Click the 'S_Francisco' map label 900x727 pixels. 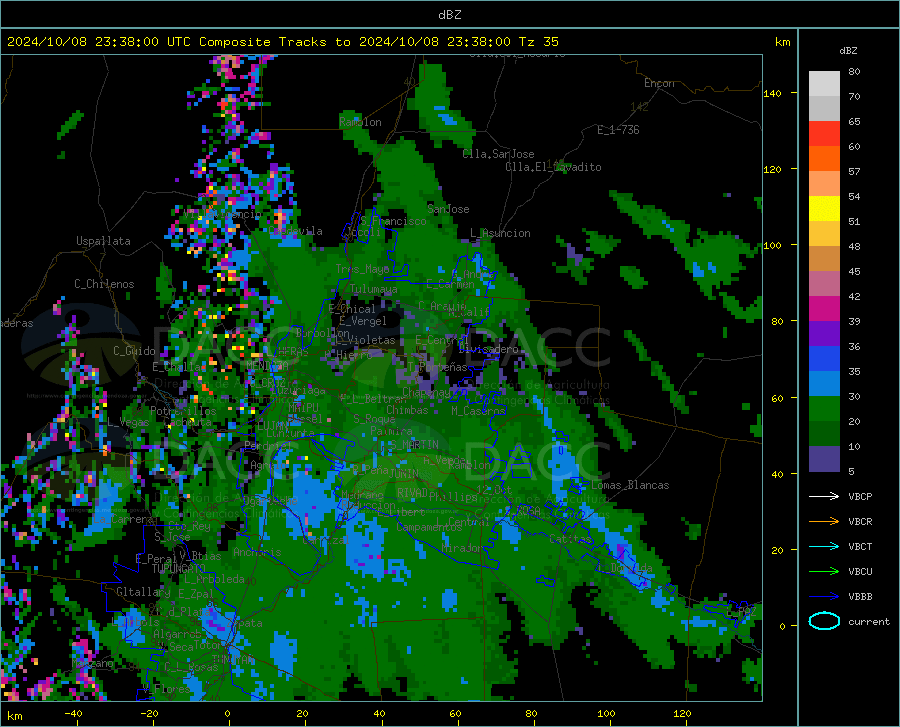[x=393, y=221]
